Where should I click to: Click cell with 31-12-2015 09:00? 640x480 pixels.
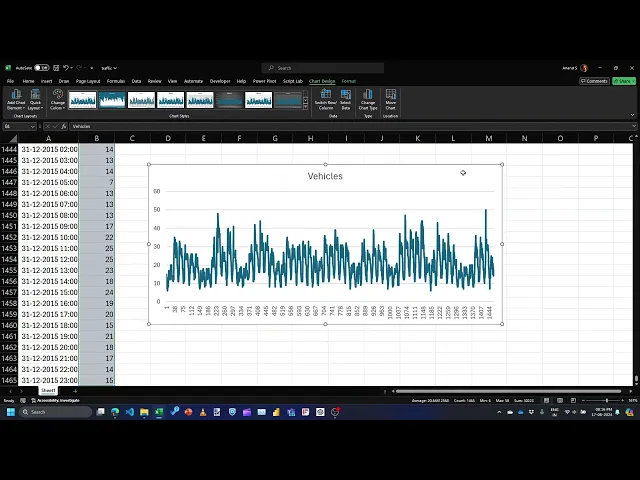coord(49,226)
